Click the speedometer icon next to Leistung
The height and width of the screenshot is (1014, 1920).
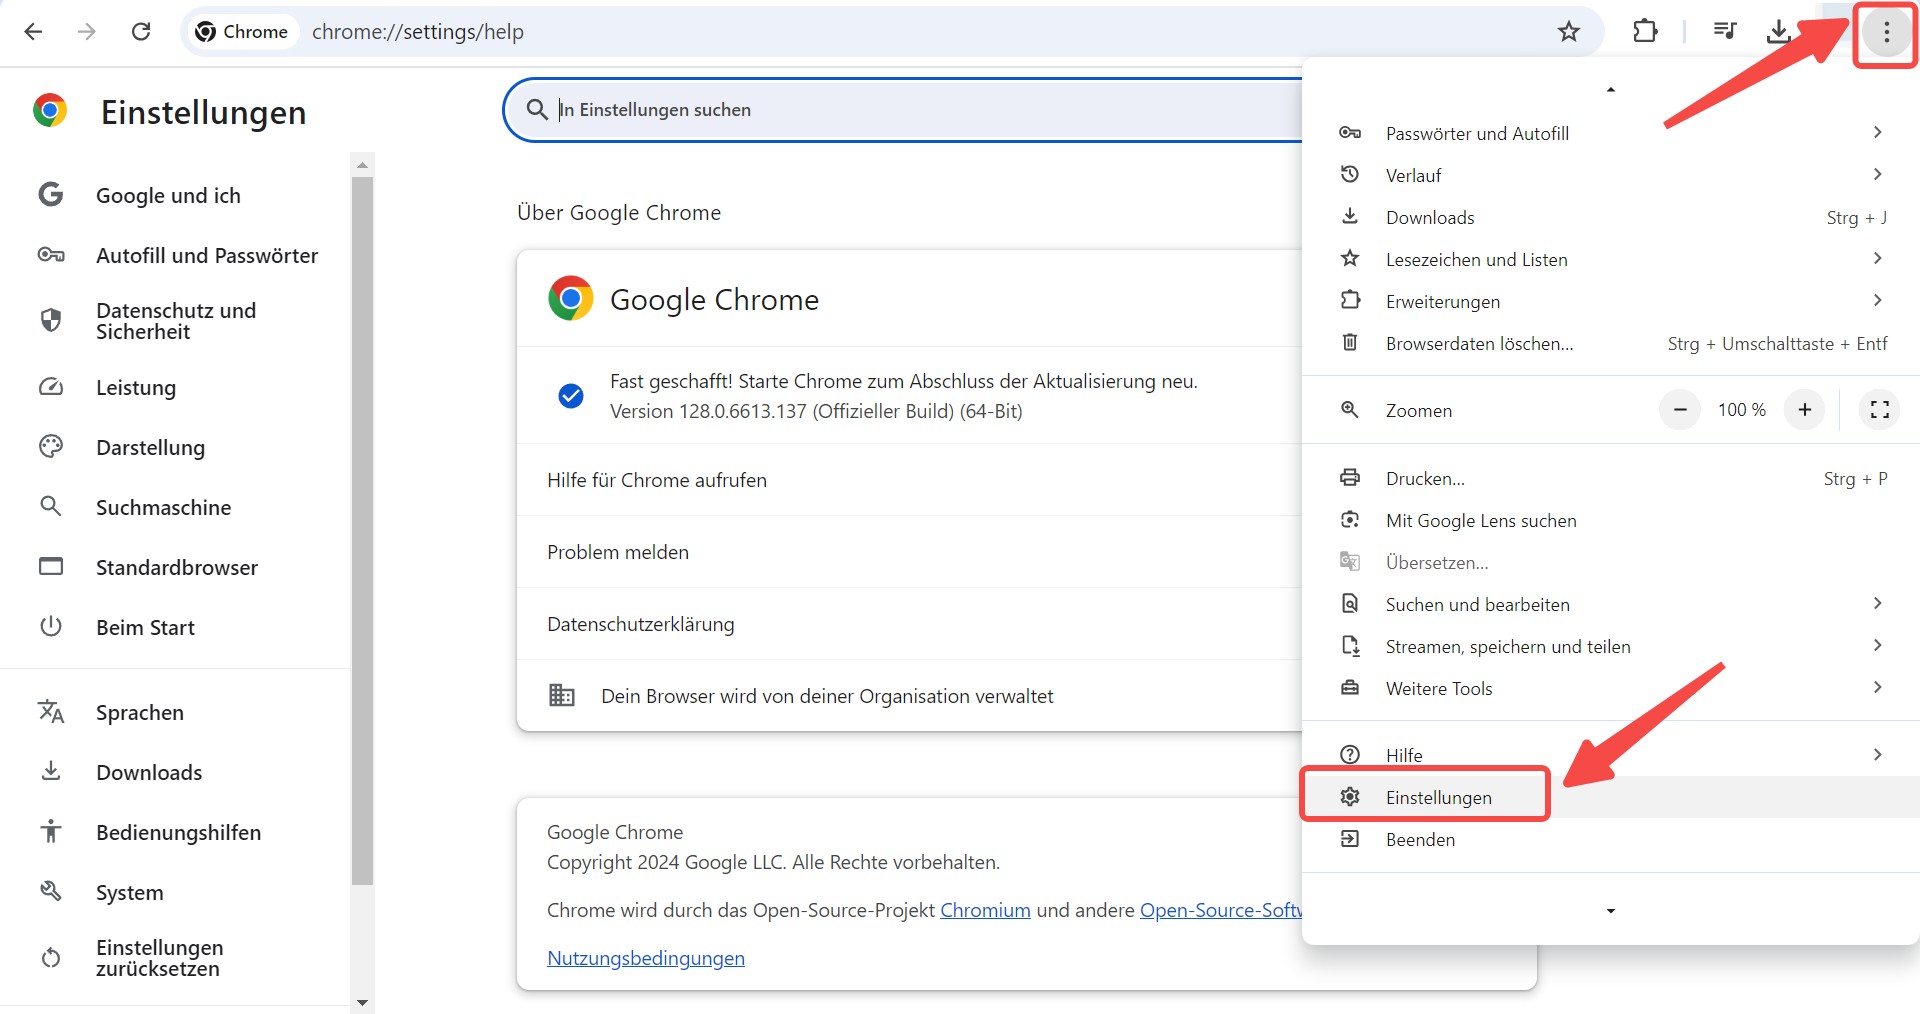point(51,387)
